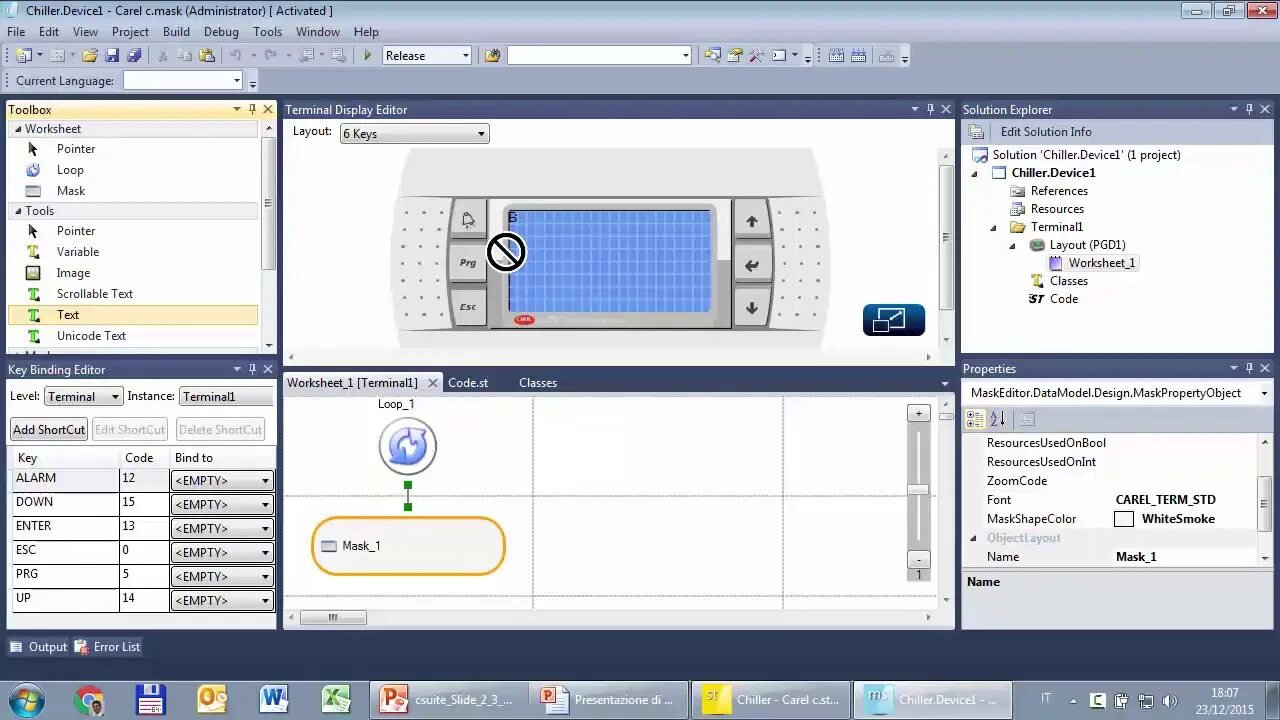Click the zoom in plus button
This screenshot has width=1280, height=720.
[918, 413]
